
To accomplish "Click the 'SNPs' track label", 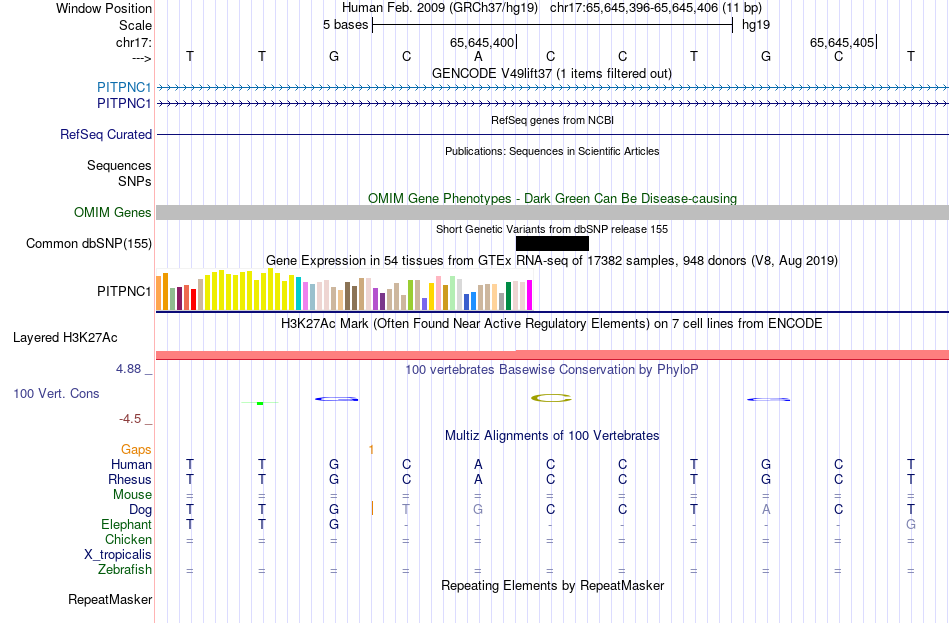I will click(135, 181).
